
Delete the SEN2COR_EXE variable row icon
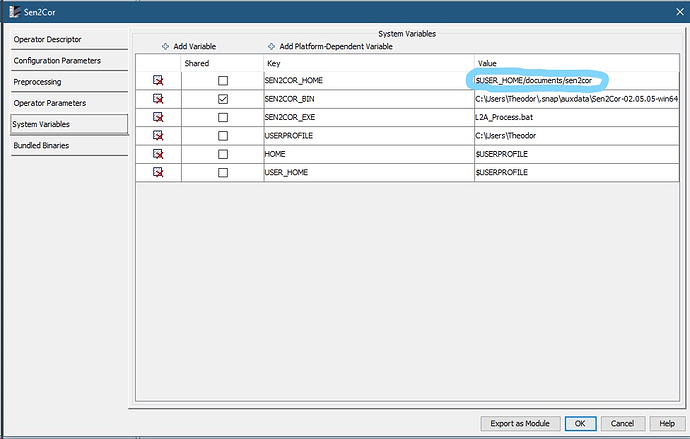click(x=158, y=117)
